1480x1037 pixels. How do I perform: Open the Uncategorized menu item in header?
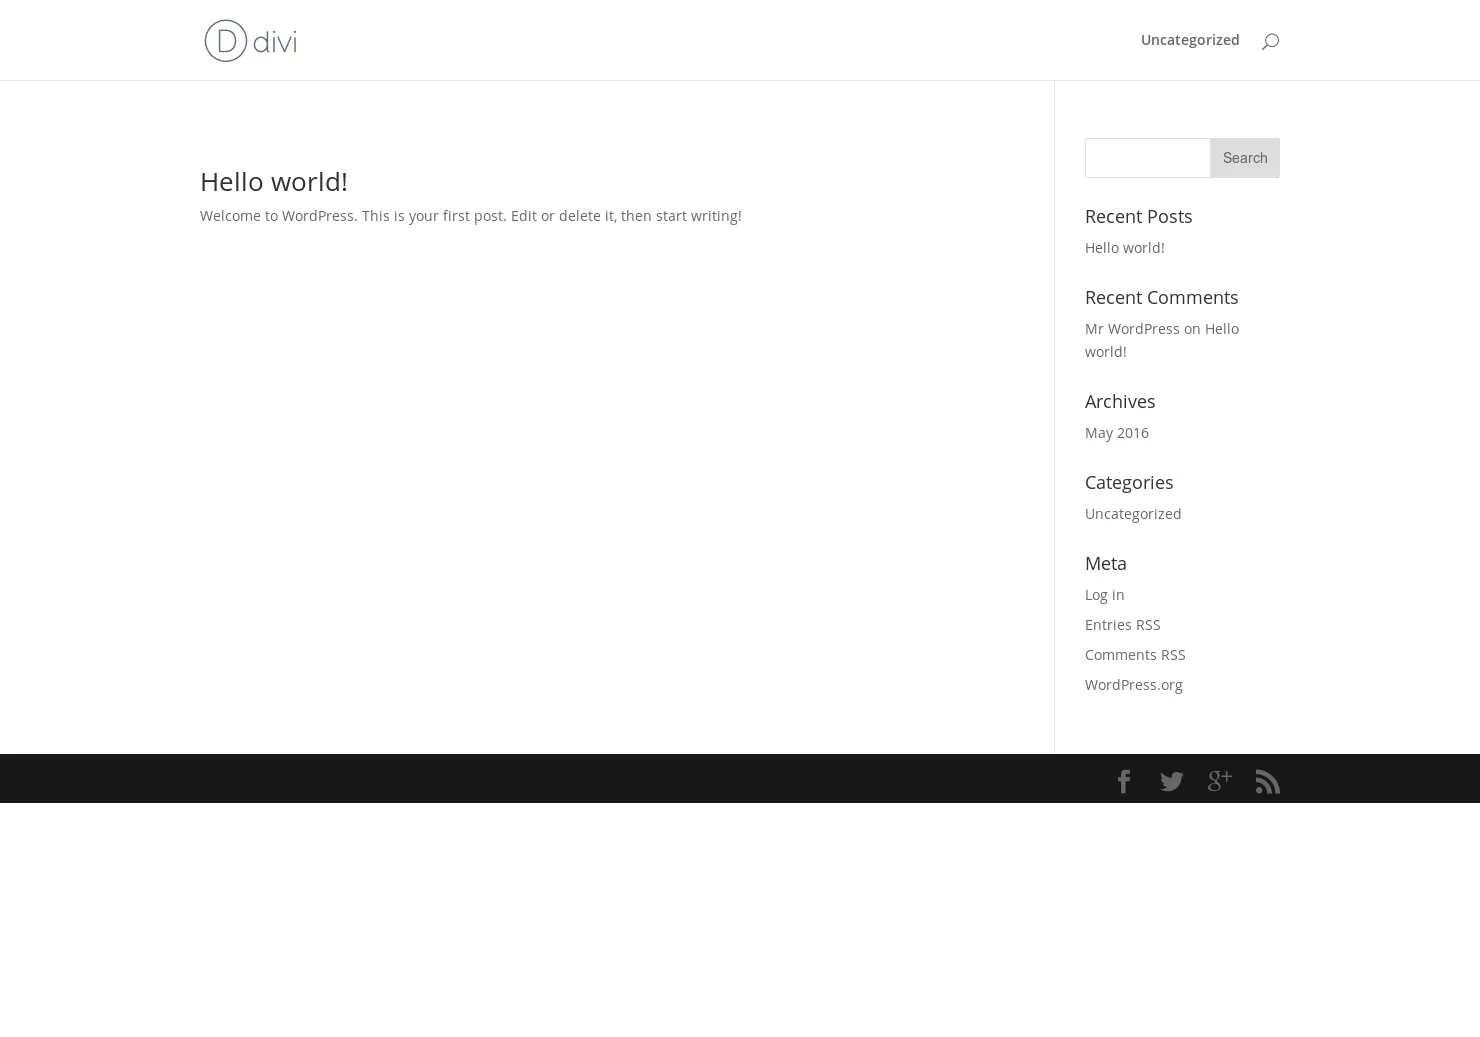click(1190, 40)
